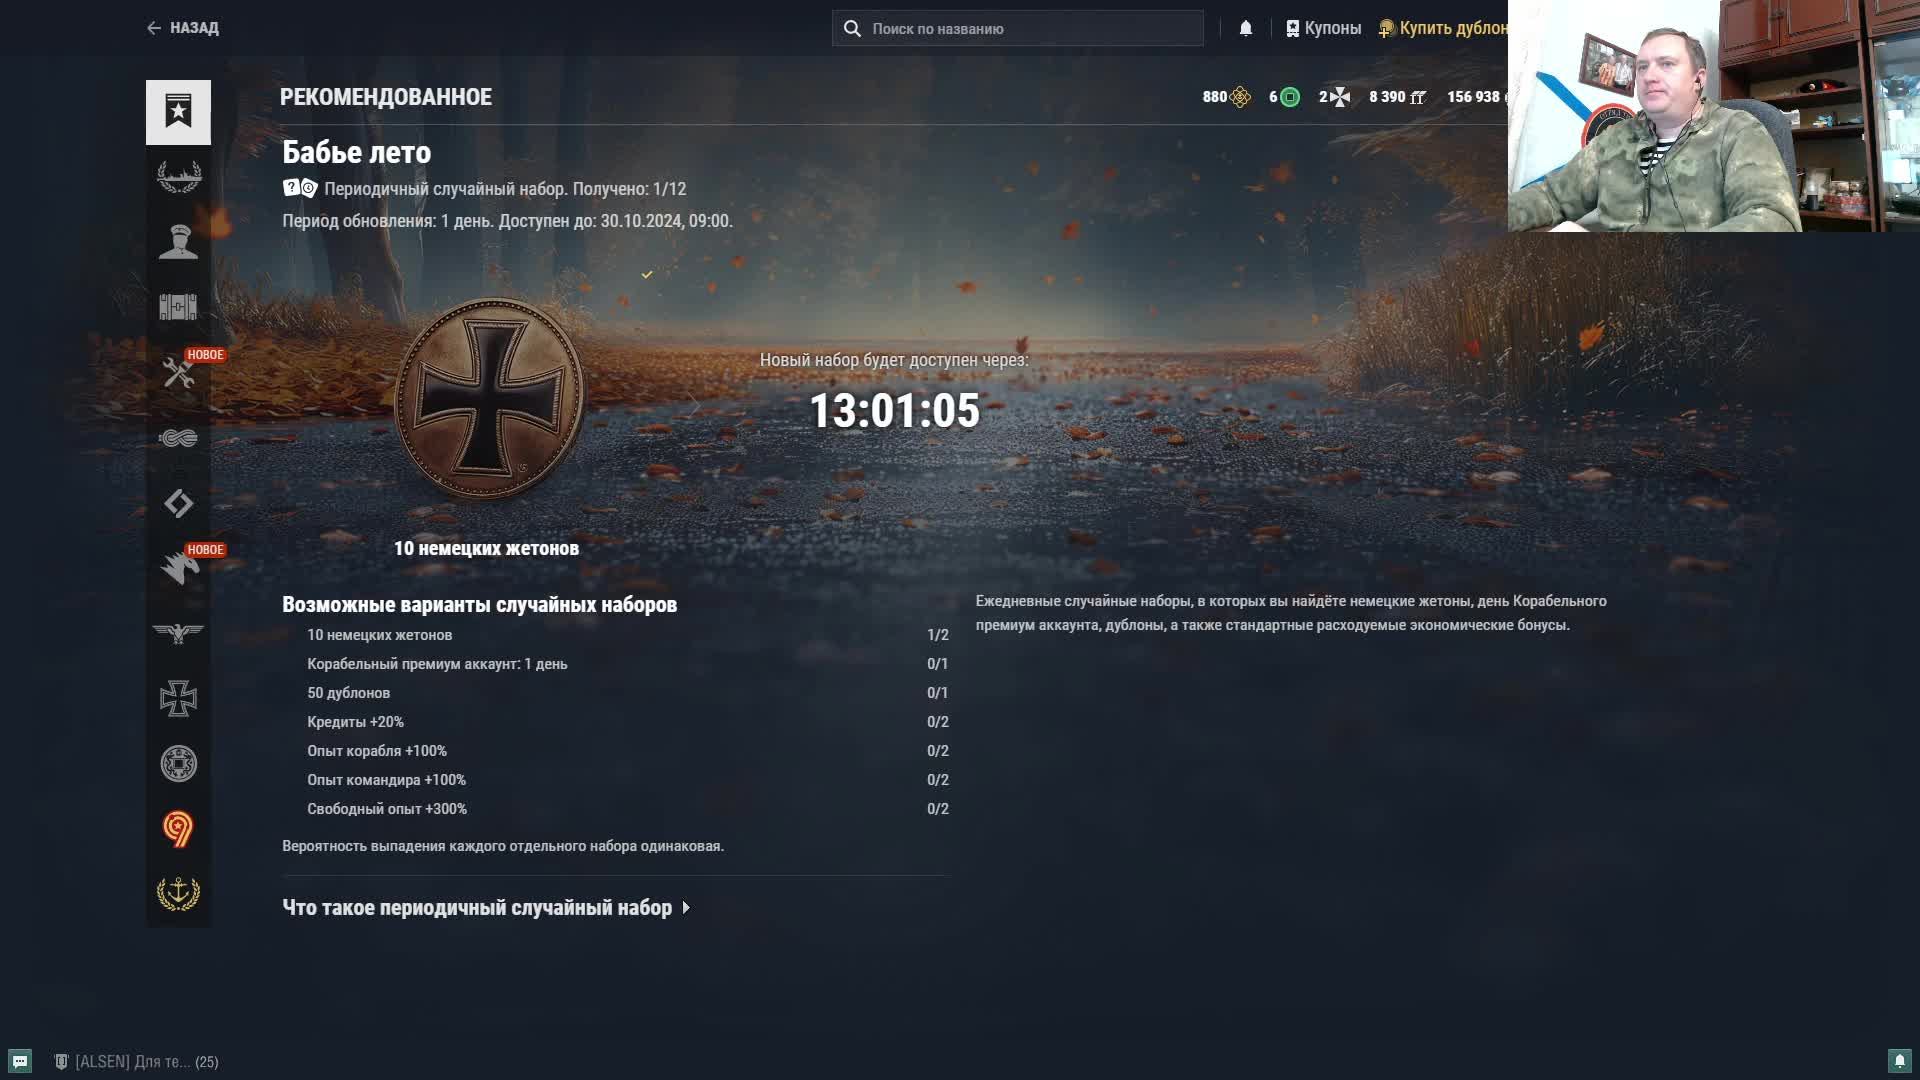
Task: Open the ships category with laurel wreath
Action: 178,177
